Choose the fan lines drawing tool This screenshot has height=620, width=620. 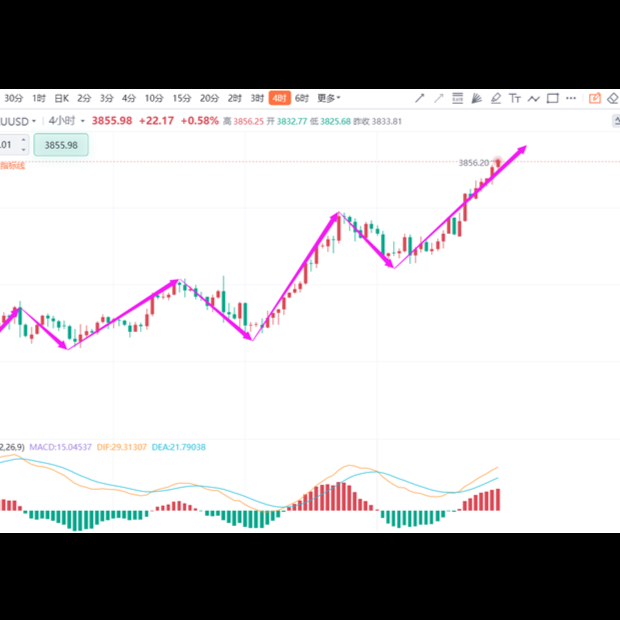click(x=476, y=98)
